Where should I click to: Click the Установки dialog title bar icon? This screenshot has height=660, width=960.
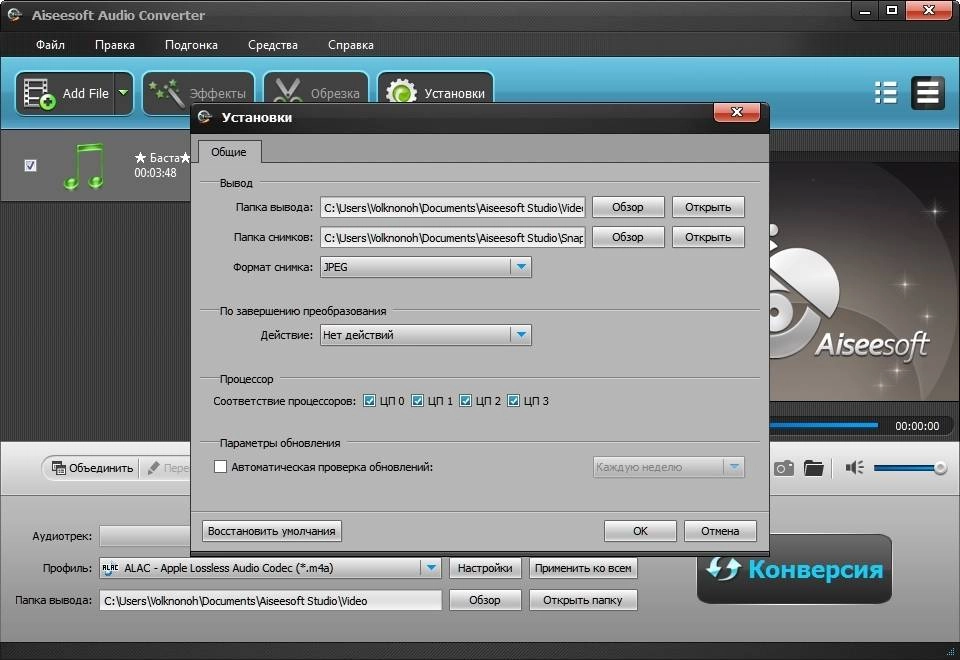[204, 117]
